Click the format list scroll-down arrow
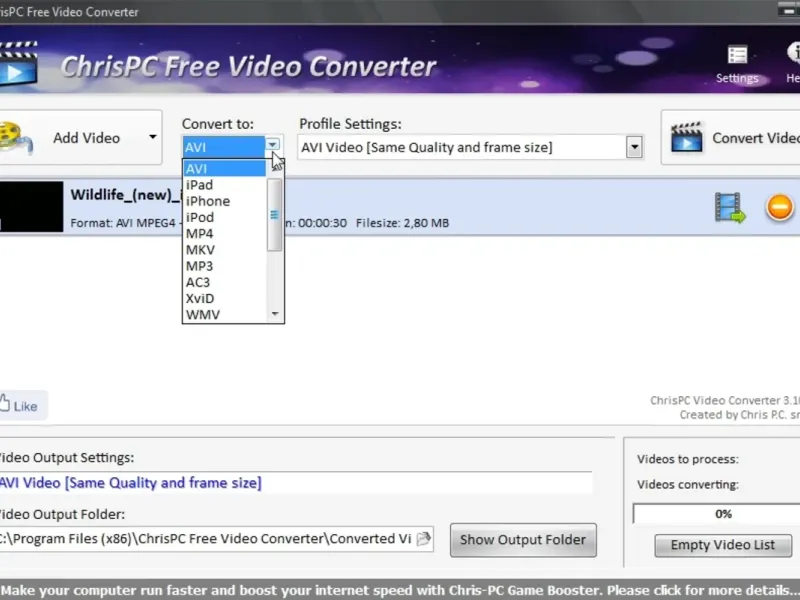 point(275,314)
